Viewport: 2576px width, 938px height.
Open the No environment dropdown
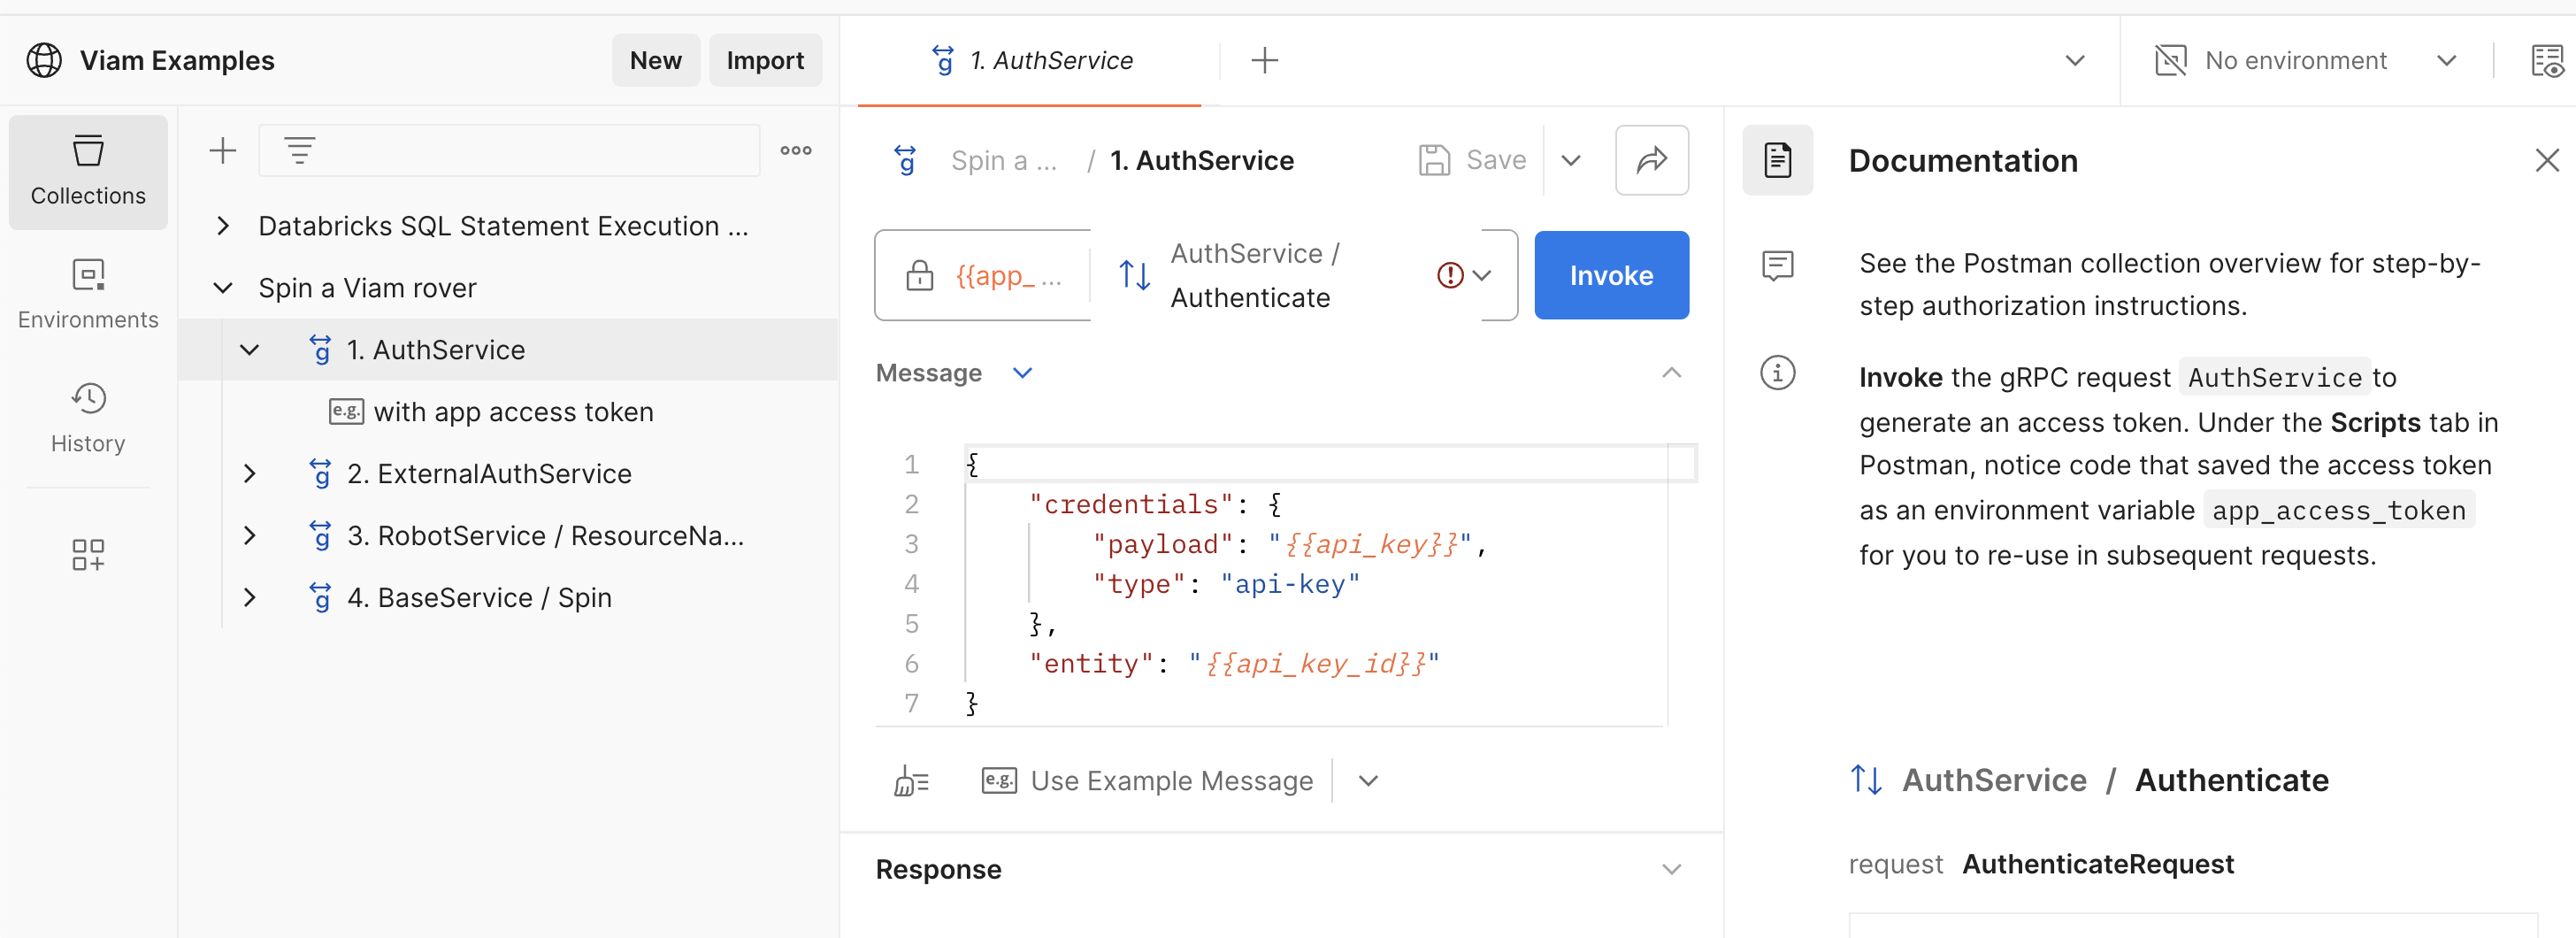click(x=2446, y=61)
